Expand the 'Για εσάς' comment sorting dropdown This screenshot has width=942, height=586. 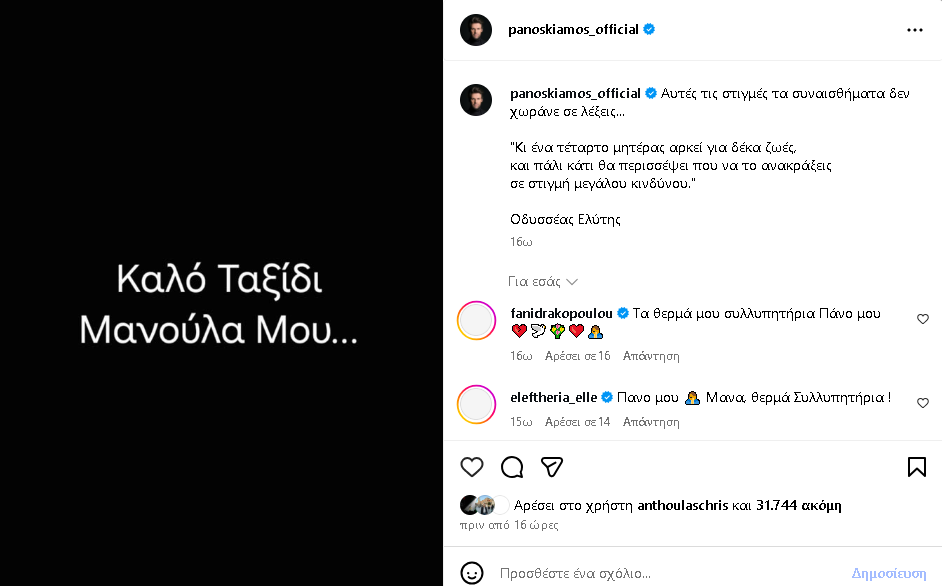tap(543, 282)
